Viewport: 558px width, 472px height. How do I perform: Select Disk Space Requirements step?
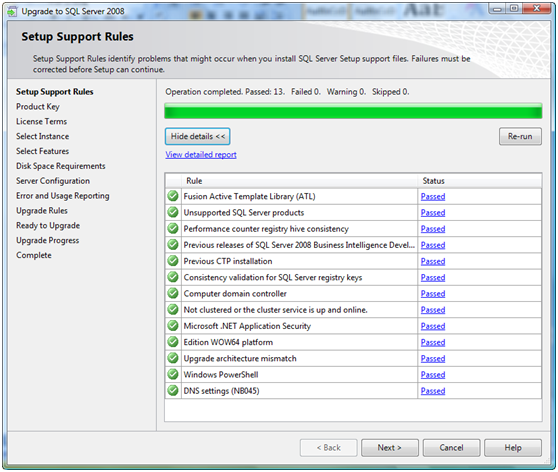60,166
